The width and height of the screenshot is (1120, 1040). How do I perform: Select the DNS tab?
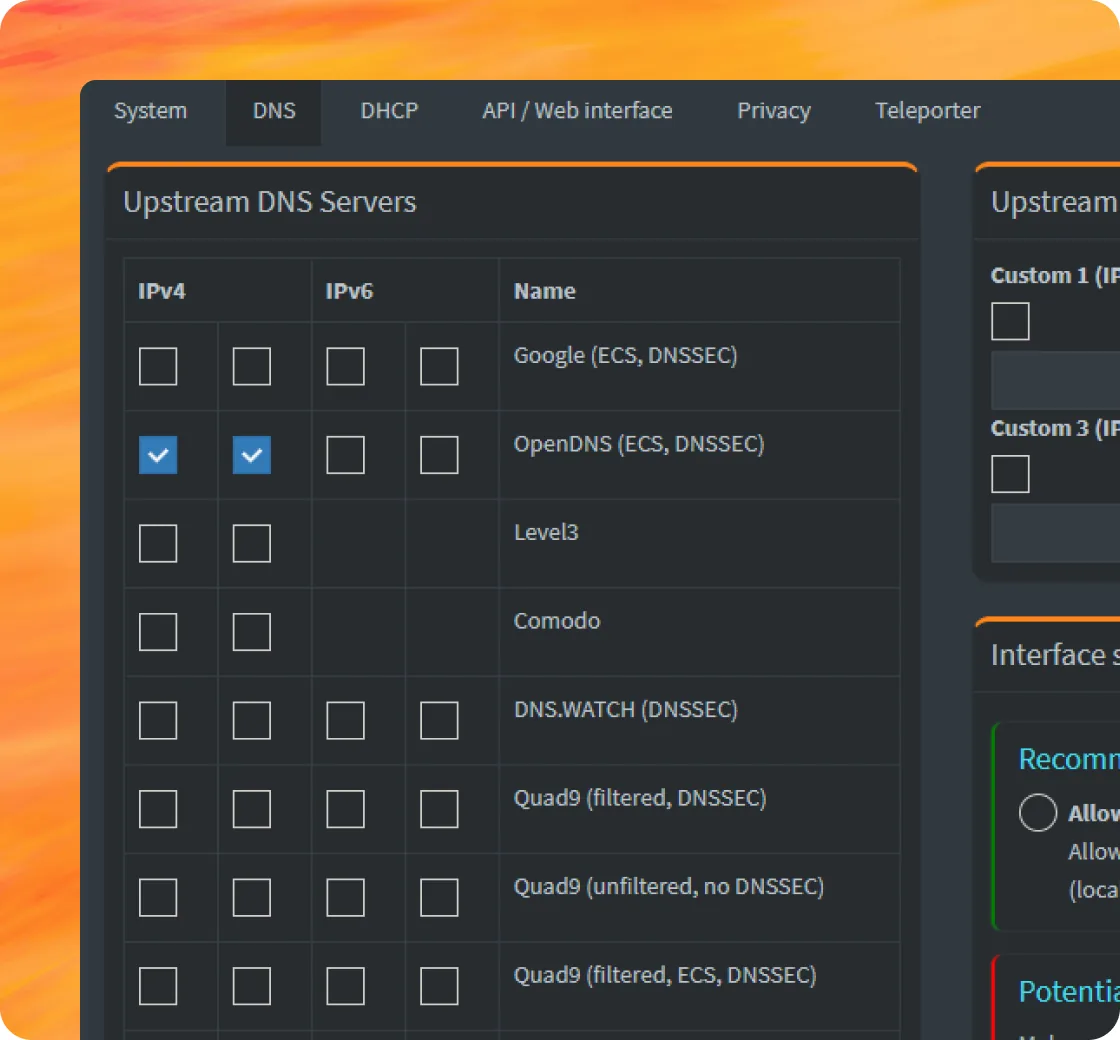tap(274, 111)
